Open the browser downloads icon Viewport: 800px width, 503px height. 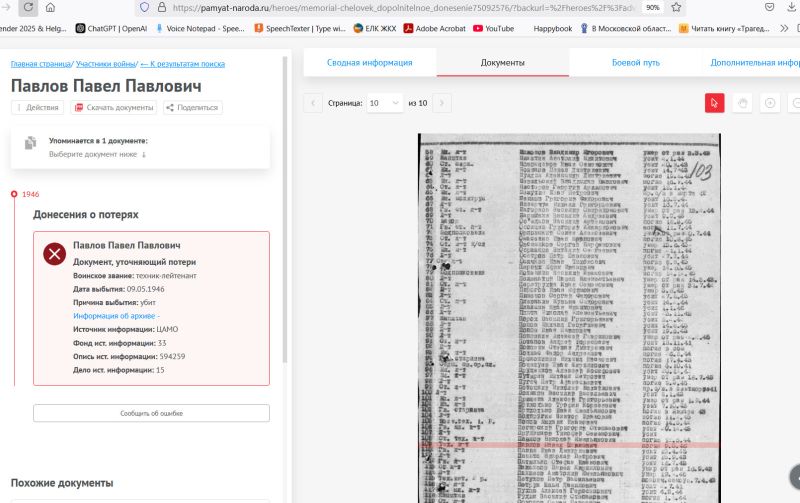tap(792, 8)
